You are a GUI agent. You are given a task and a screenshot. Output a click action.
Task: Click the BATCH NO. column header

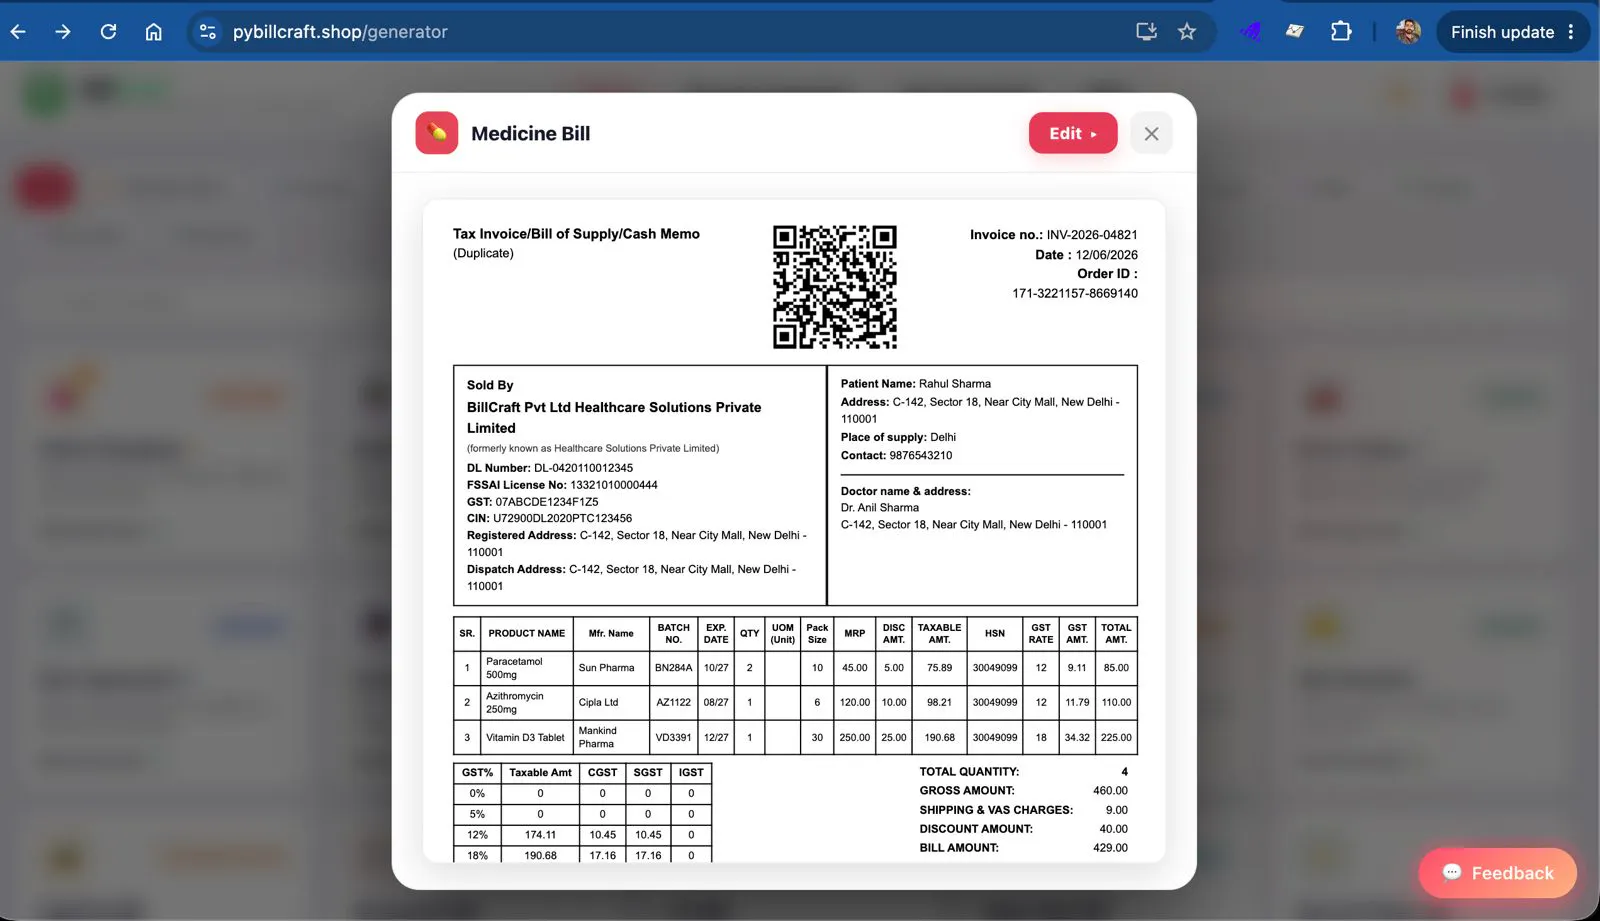(x=673, y=634)
